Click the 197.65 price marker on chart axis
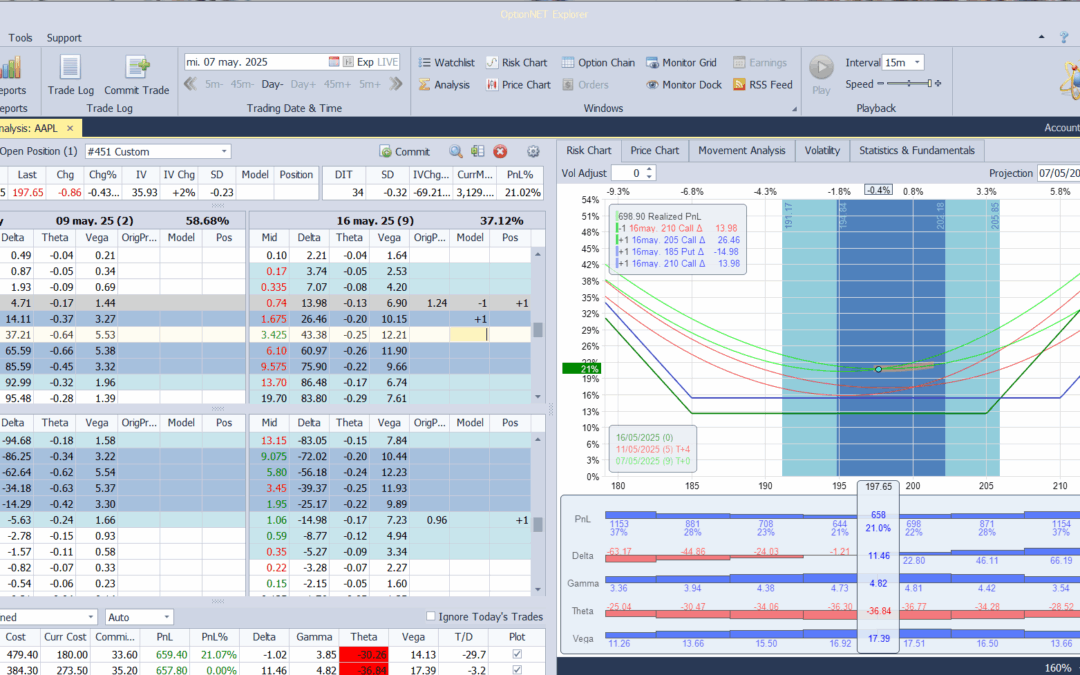 click(878, 486)
